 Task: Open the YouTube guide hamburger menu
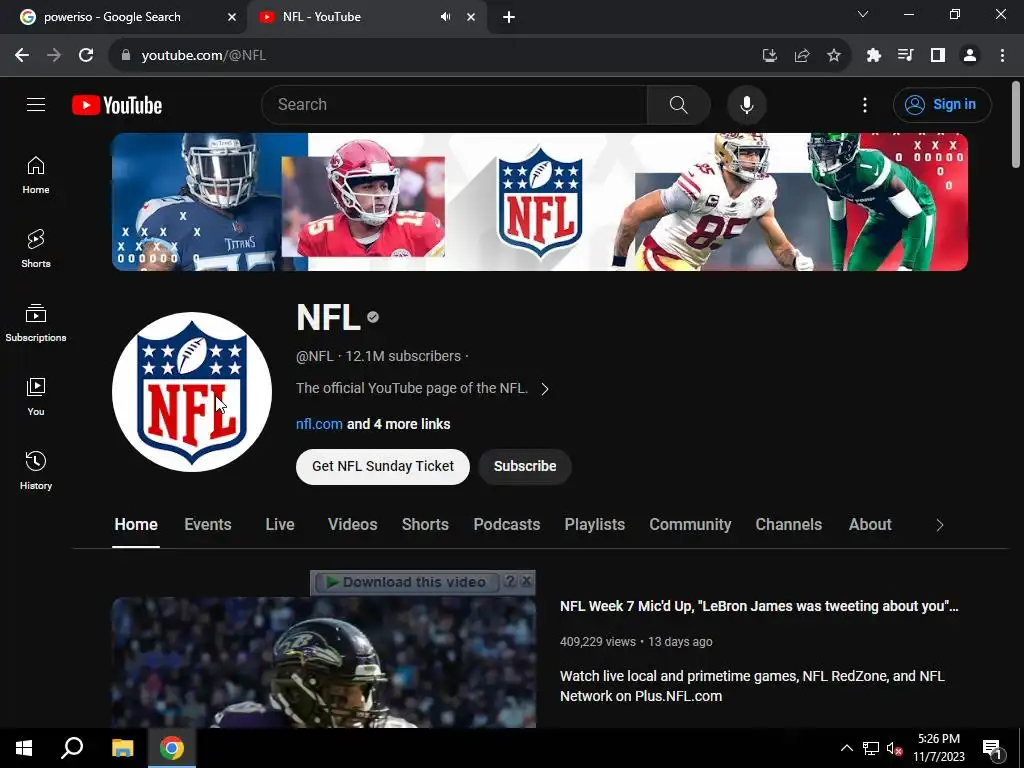pos(36,104)
